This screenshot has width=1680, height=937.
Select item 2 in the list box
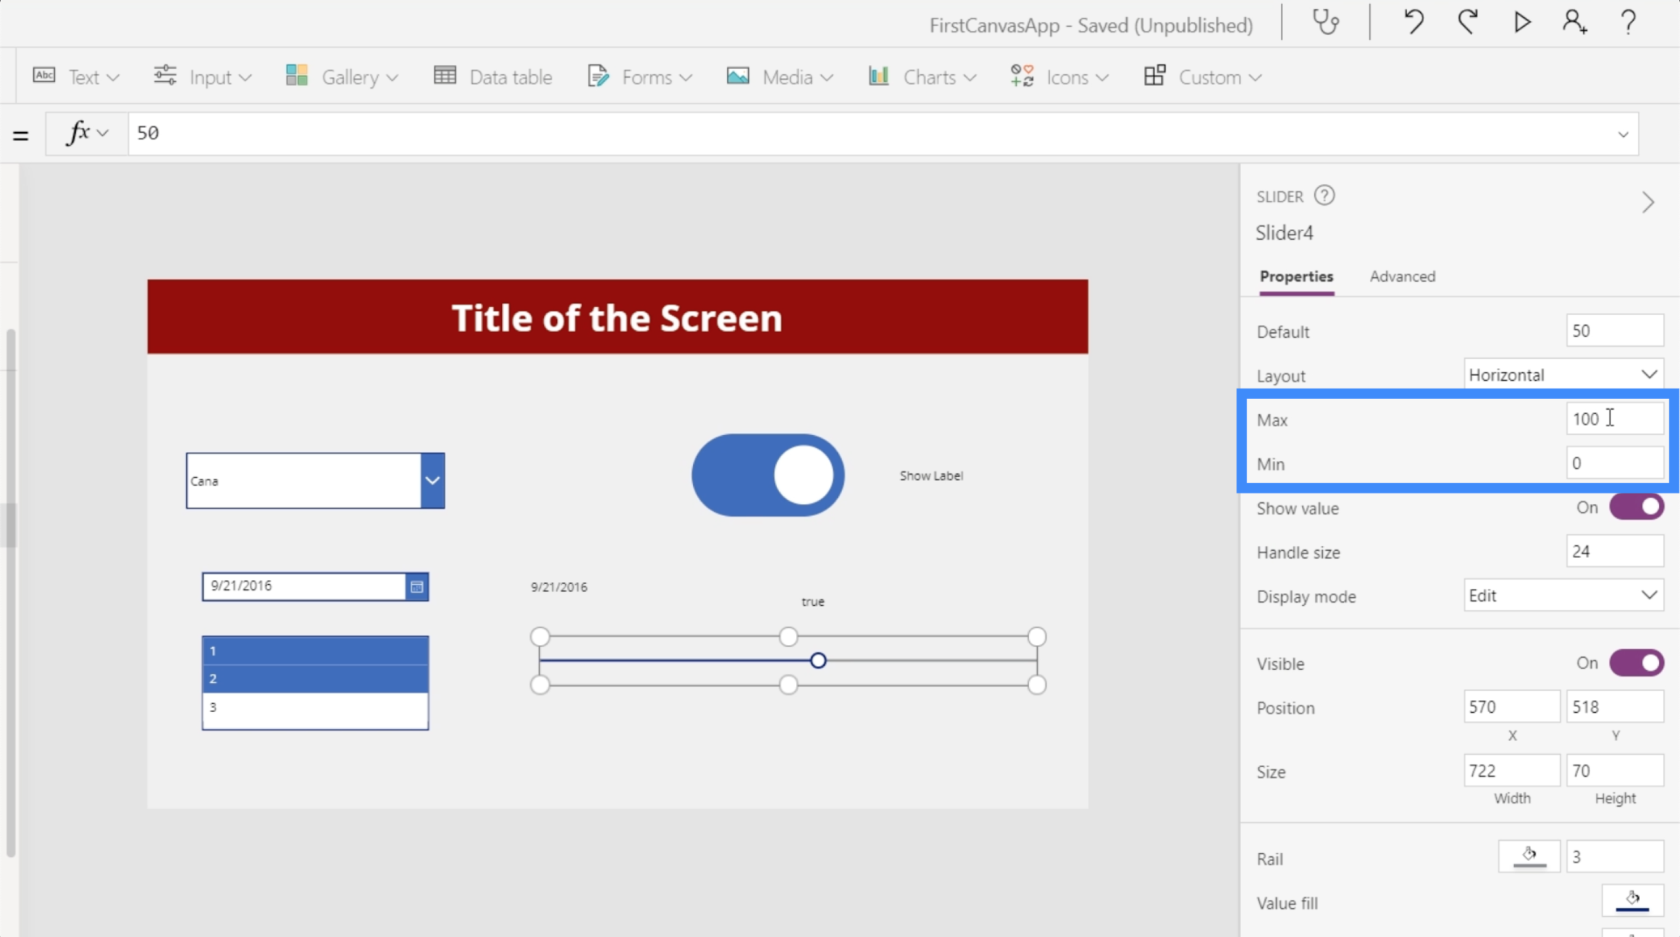[x=315, y=679]
